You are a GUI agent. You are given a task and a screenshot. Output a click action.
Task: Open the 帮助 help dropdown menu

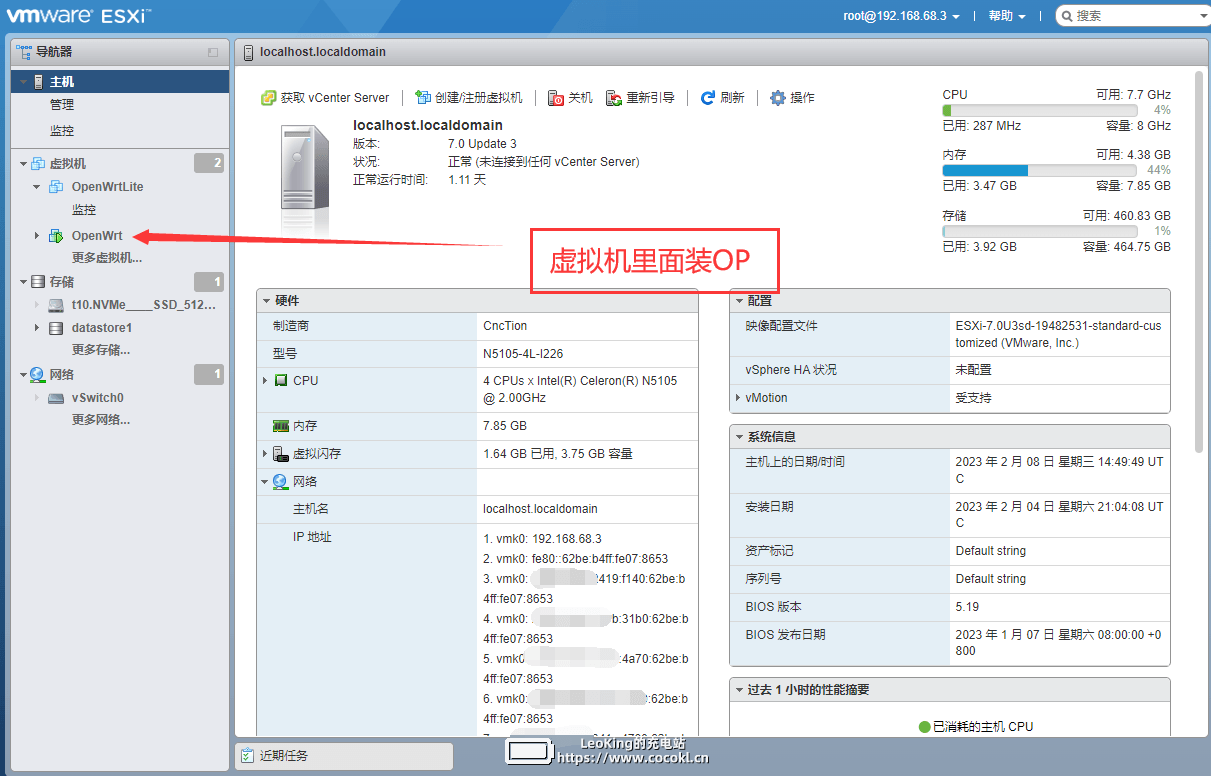click(x=1007, y=16)
